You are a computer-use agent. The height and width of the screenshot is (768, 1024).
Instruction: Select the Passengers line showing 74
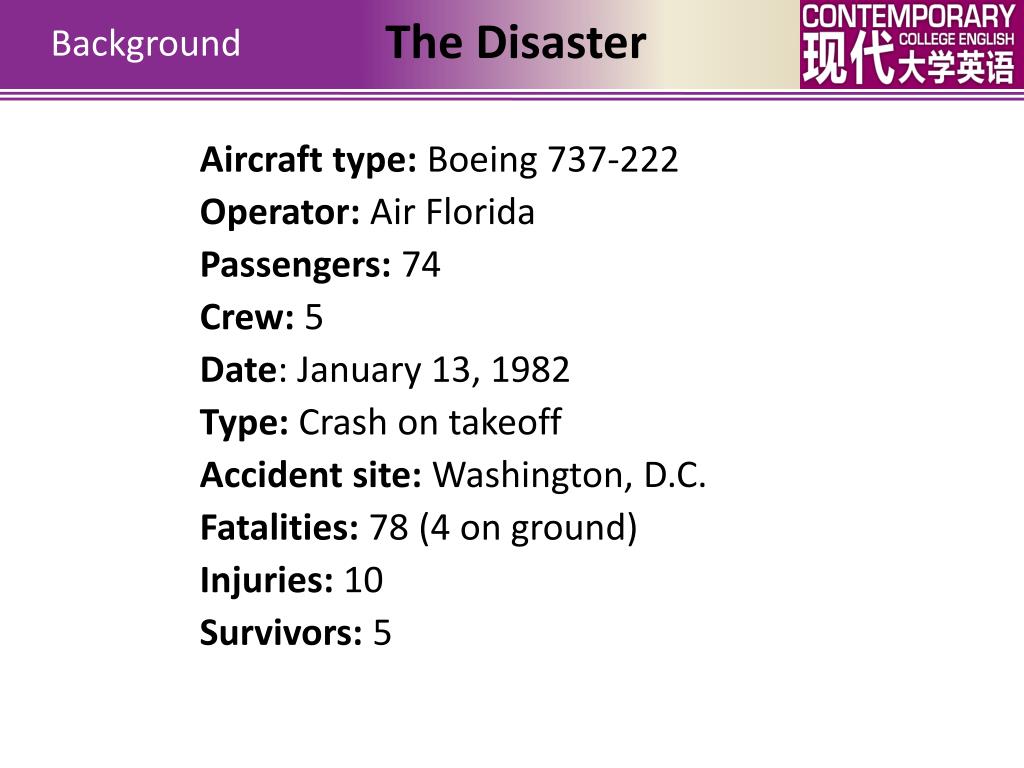(x=320, y=265)
